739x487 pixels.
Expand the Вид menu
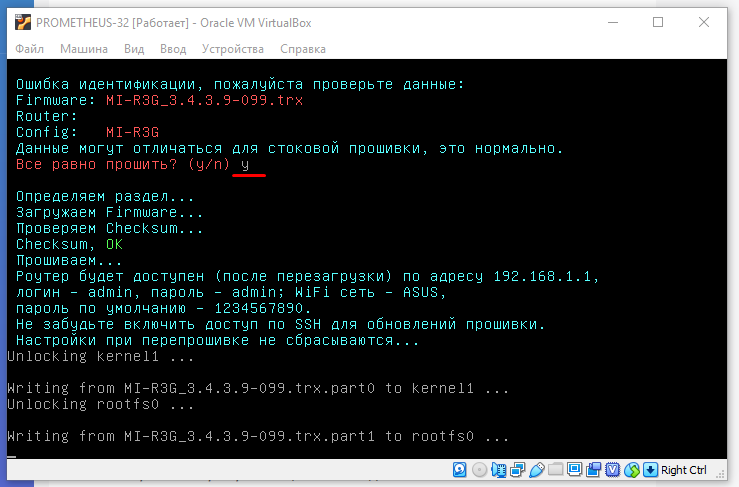pos(134,49)
